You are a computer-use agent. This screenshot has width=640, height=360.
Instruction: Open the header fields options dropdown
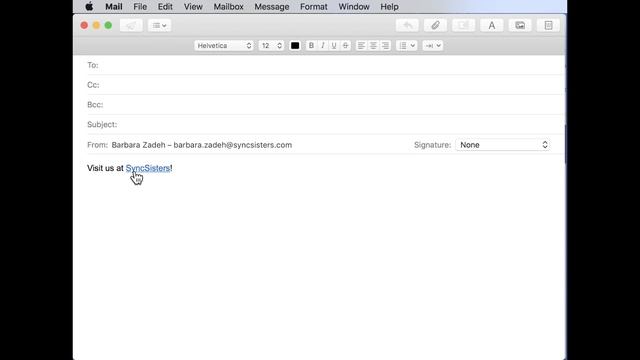tap(159, 25)
